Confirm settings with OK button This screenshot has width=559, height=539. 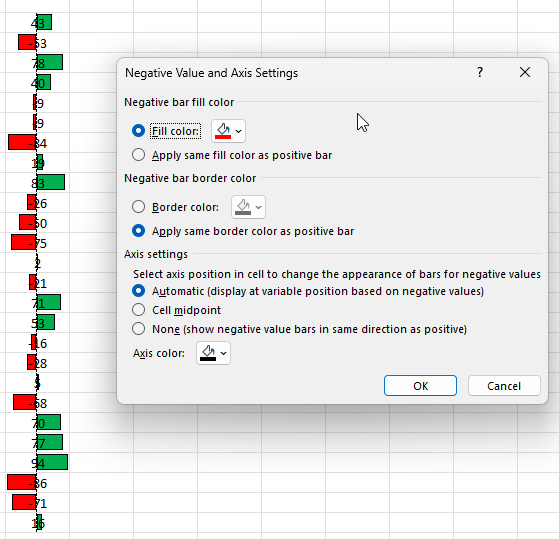coord(420,386)
